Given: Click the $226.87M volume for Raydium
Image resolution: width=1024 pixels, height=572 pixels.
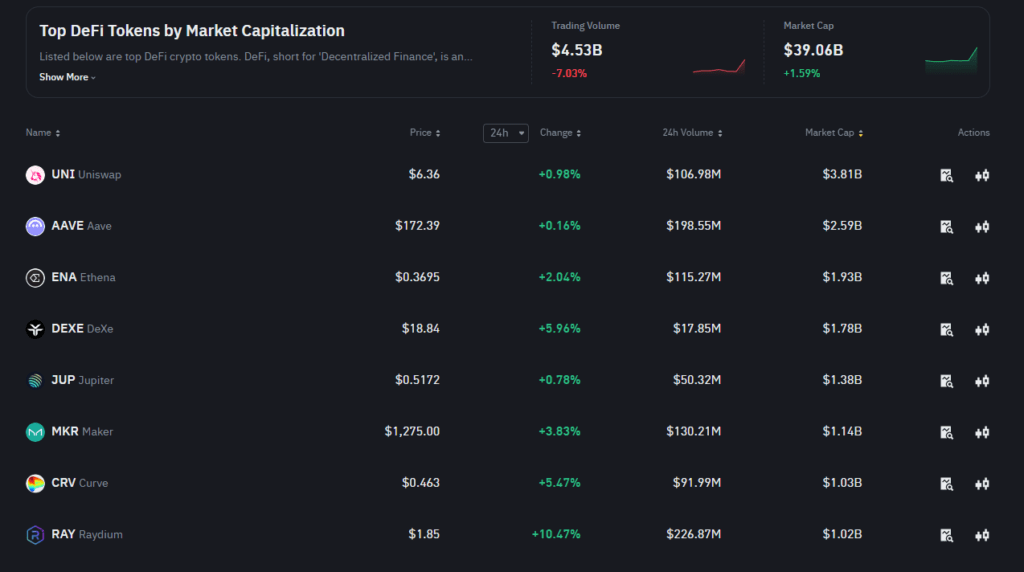Looking at the screenshot, I should click(x=694, y=534).
